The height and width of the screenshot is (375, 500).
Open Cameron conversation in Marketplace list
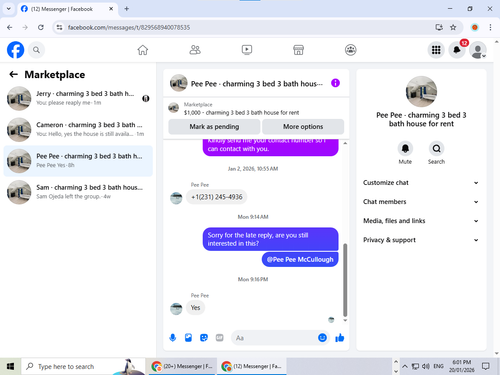(78, 129)
